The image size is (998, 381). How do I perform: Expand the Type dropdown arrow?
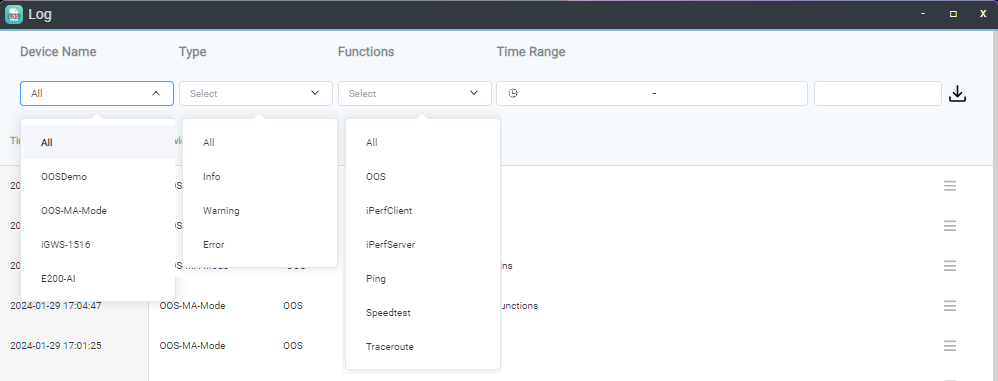[315, 94]
